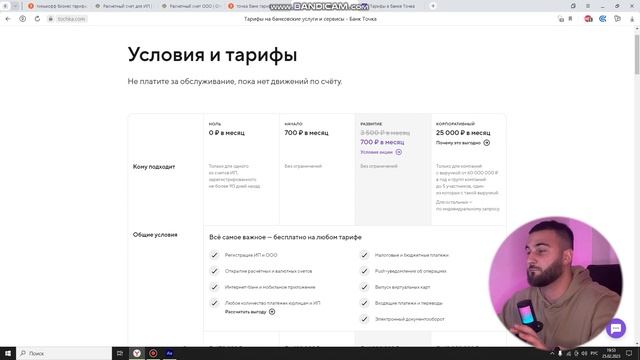Switch to the Расчетный счет для ИП tab
The width and height of the screenshot is (640, 360).
point(123,6)
